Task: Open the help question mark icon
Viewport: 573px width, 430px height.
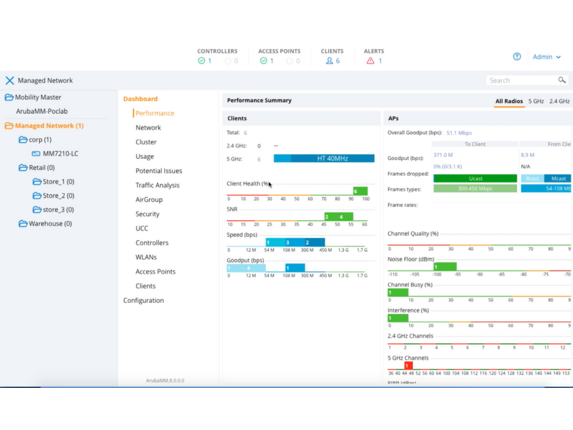Action: tap(517, 57)
